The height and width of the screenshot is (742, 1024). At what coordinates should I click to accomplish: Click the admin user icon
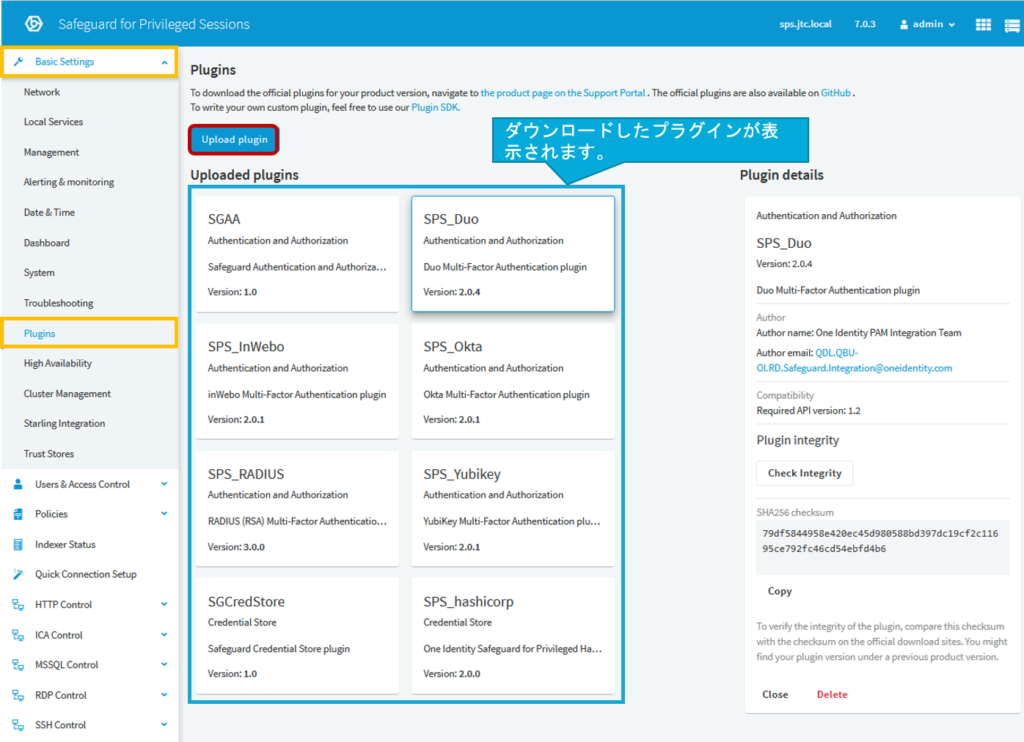904,25
